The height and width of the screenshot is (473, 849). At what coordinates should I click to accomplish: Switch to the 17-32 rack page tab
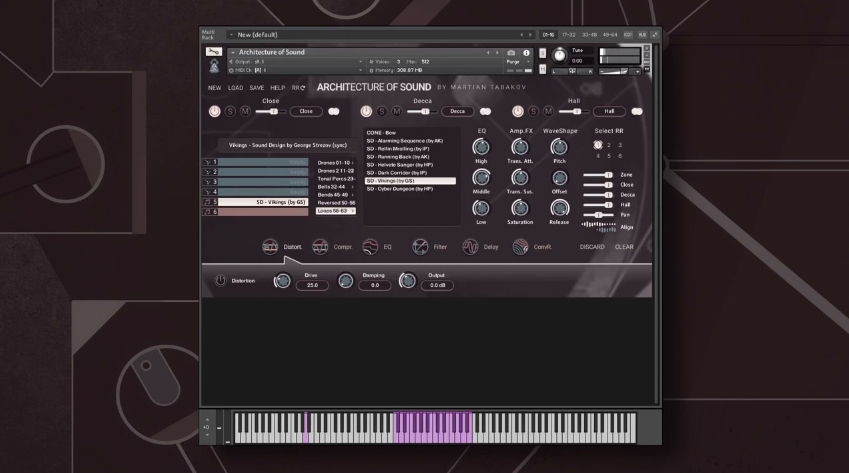coord(569,35)
